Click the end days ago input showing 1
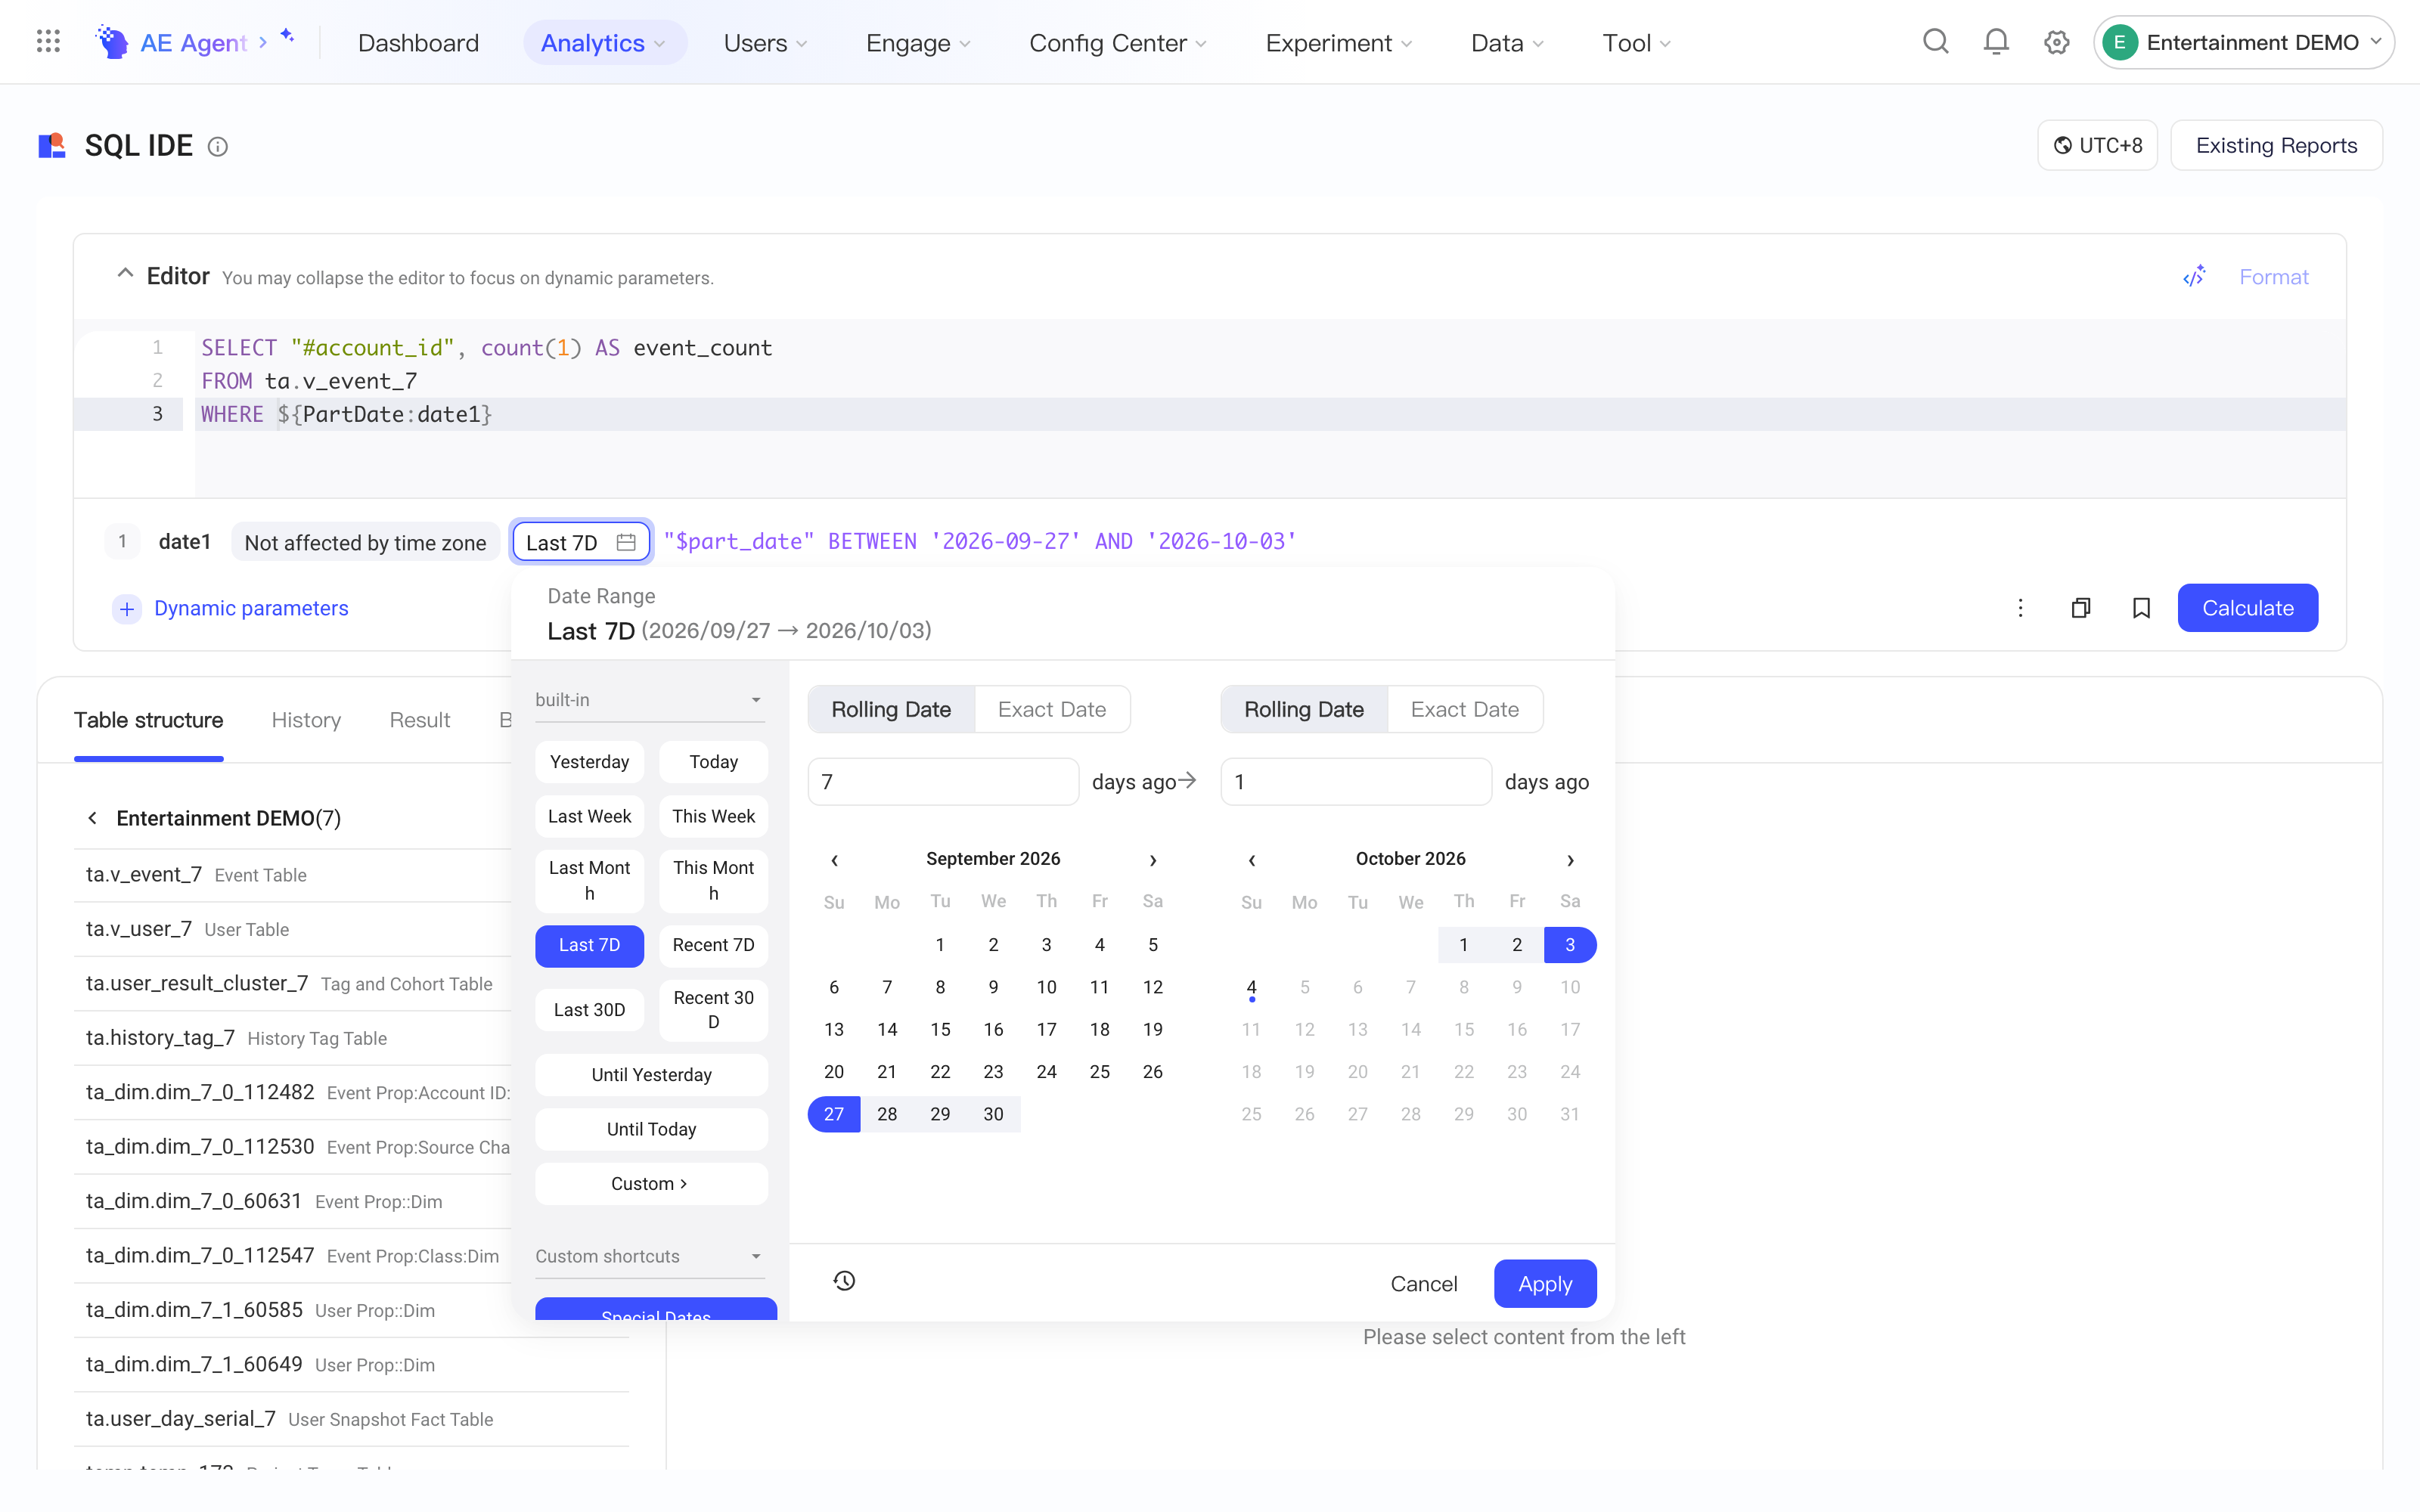 pyautogui.click(x=1356, y=782)
